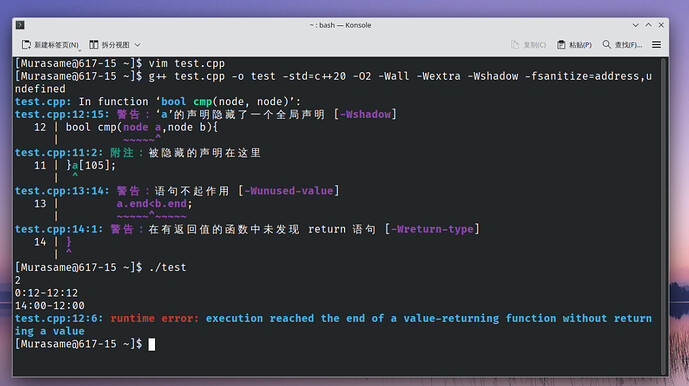Click the keep-below chevron in title bar
The image size is (689, 386).
(635, 25)
